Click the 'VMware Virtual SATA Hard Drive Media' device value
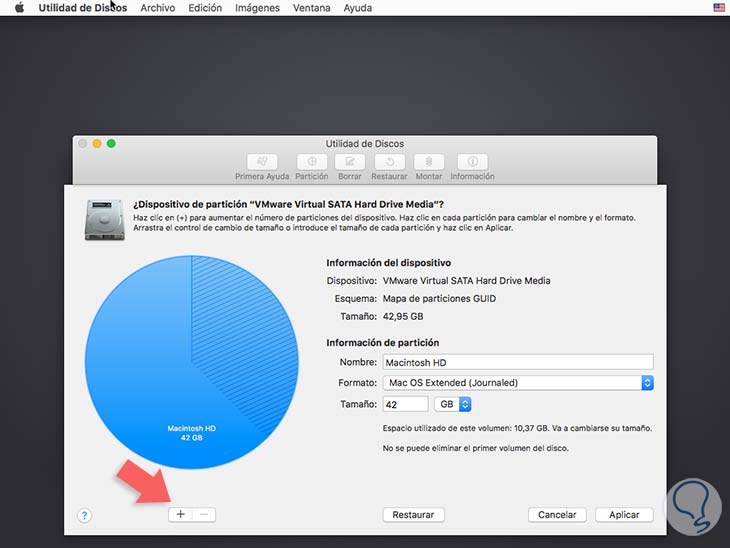 click(x=466, y=281)
